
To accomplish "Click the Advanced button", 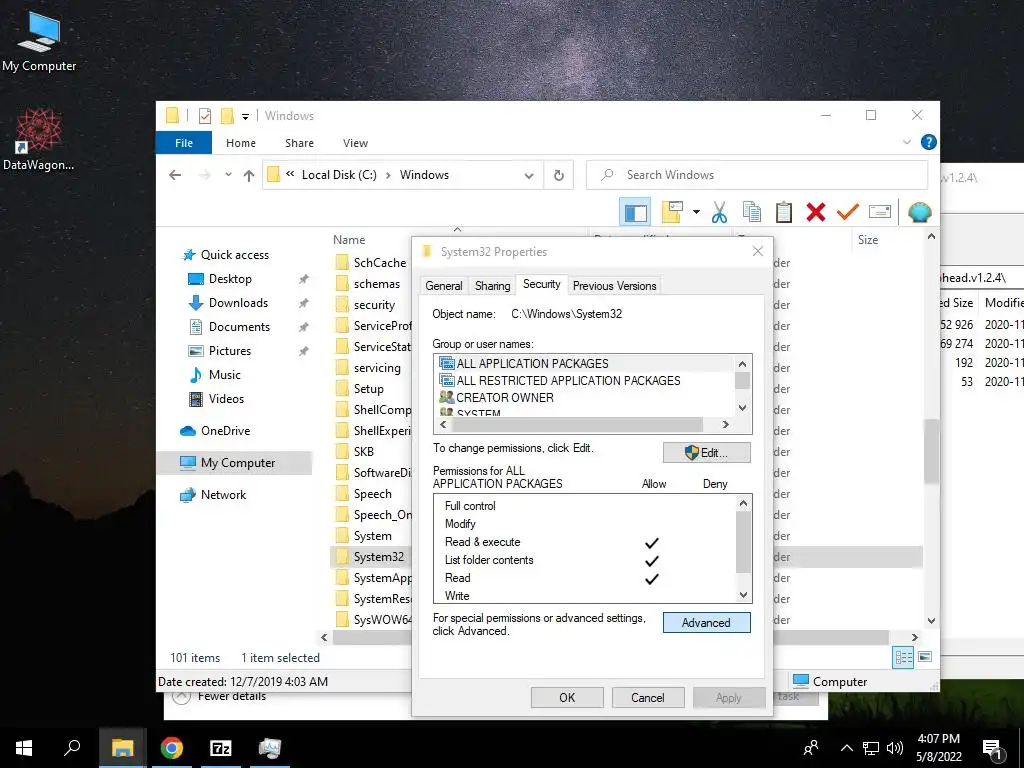I will (707, 622).
